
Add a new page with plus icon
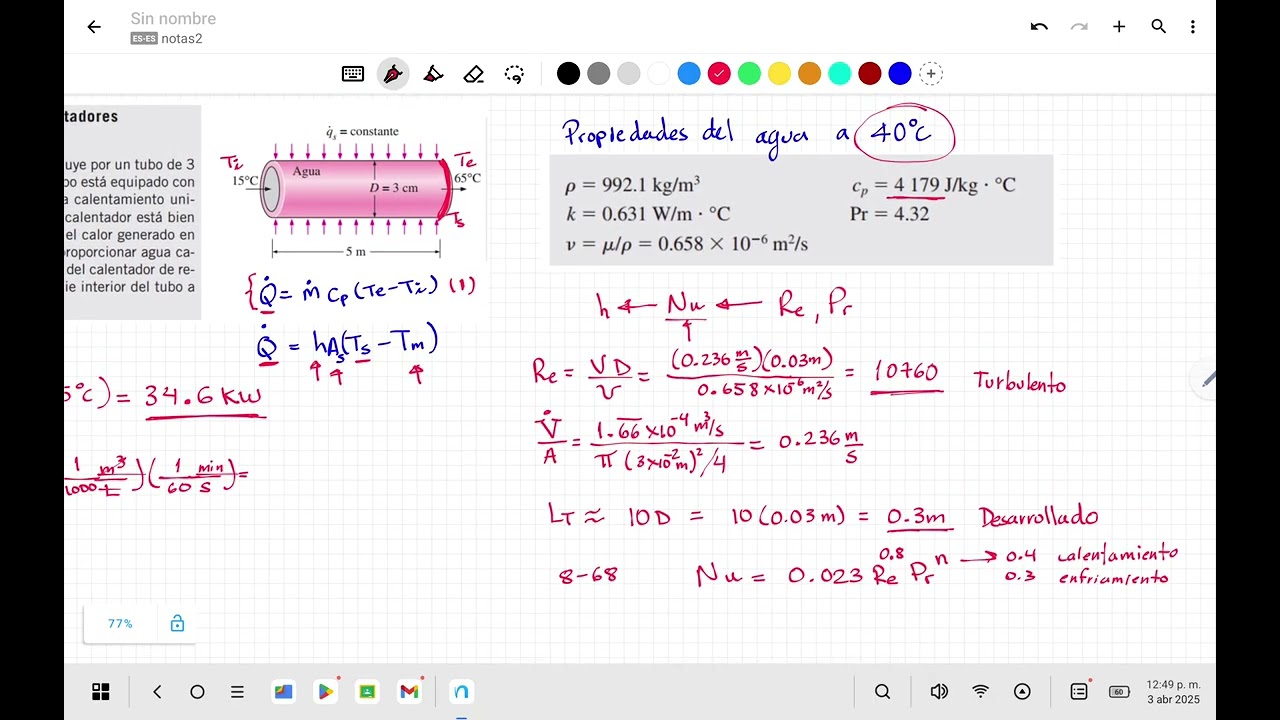1119,27
